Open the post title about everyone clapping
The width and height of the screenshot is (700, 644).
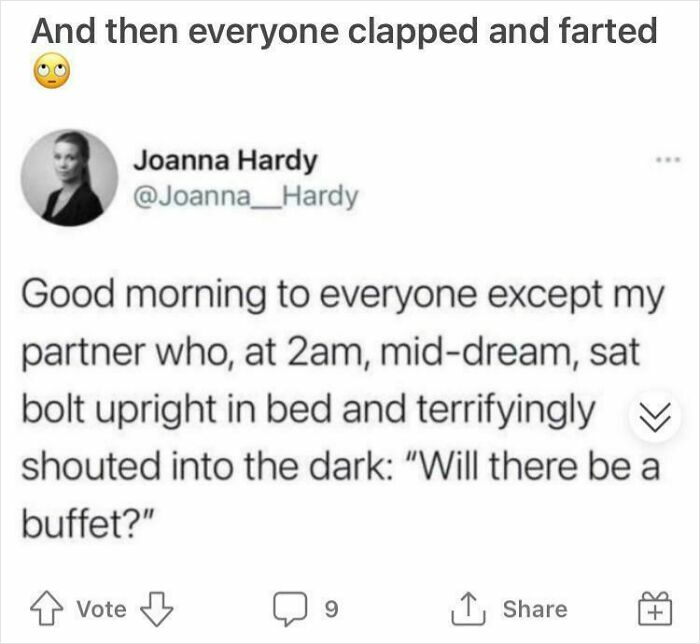click(x=344, y=31)
